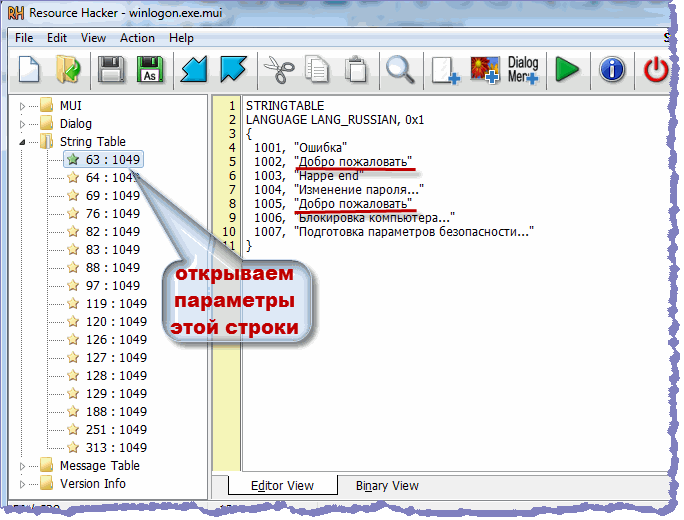Viewport: 684px width, 520px height.
Task: Select string table entry 69 : 1049
Action: click(113, 195)
